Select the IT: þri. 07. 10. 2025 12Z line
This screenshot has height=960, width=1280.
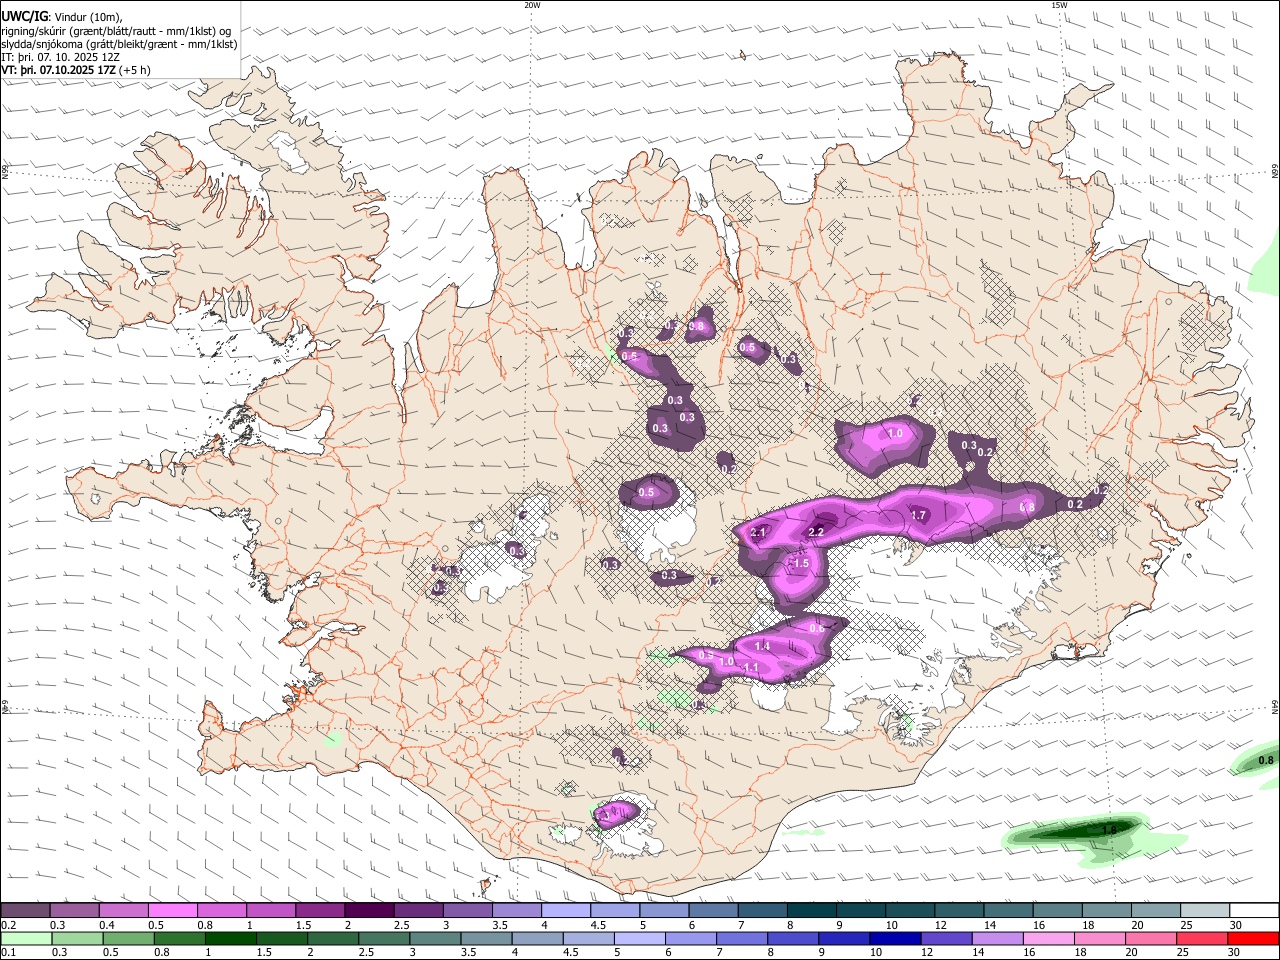(60, 57)
